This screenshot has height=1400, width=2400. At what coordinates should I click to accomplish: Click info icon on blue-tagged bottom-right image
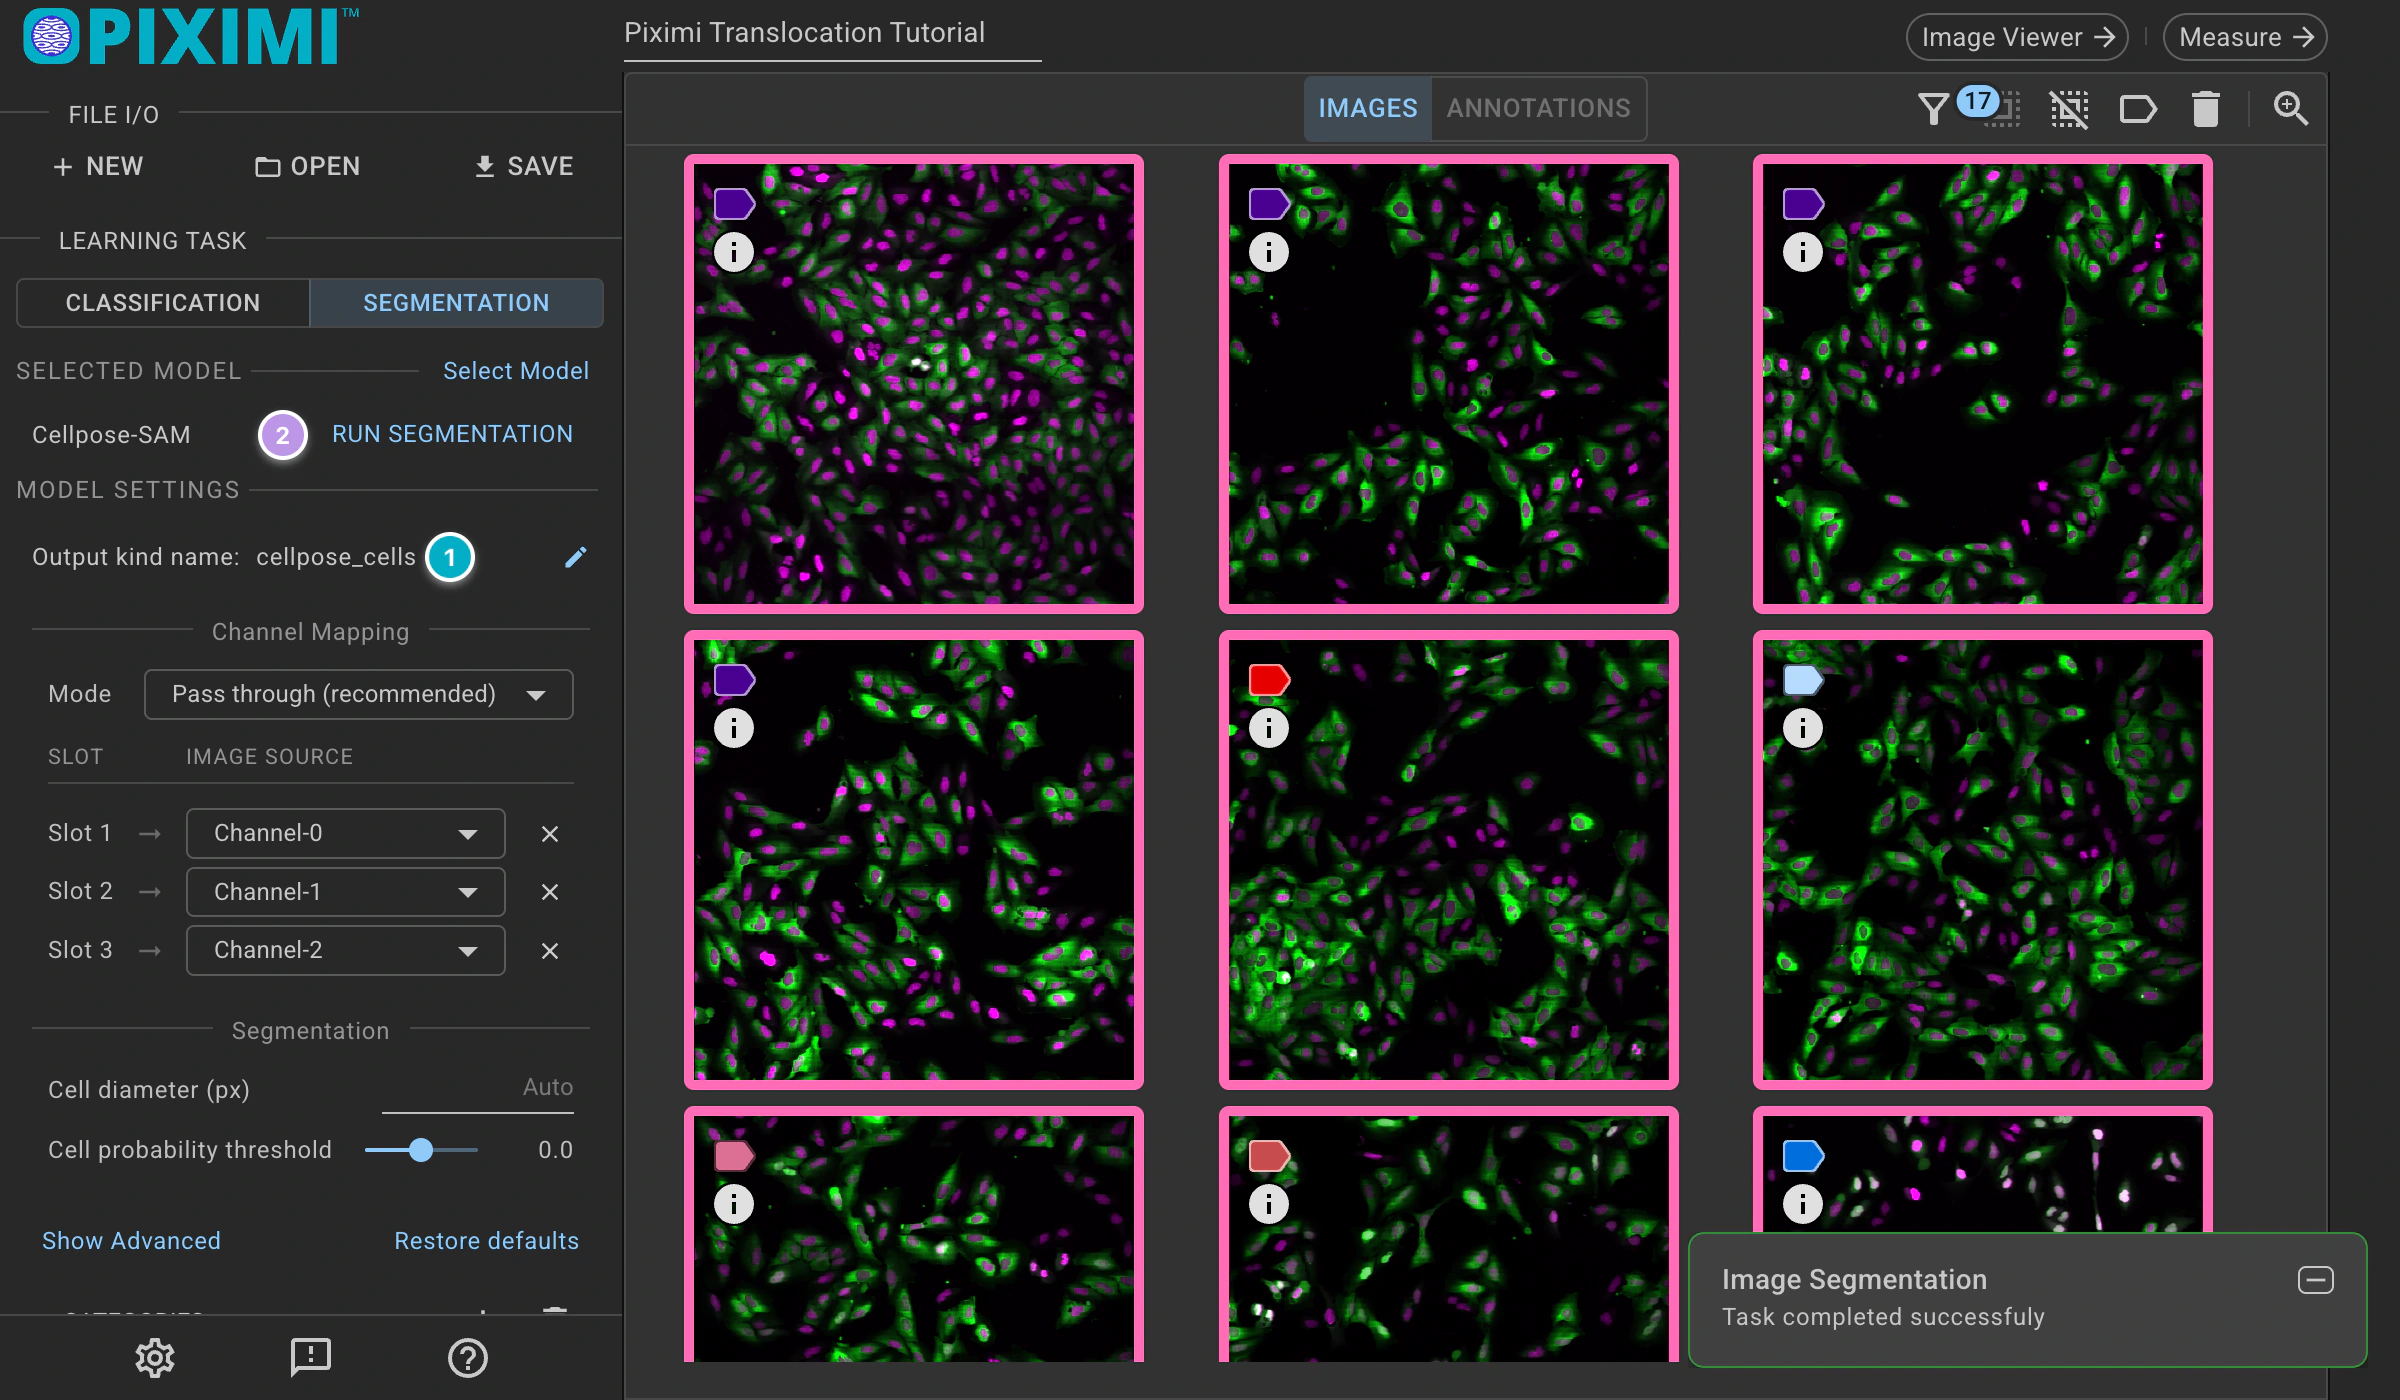click(x=1803, y=1204)
